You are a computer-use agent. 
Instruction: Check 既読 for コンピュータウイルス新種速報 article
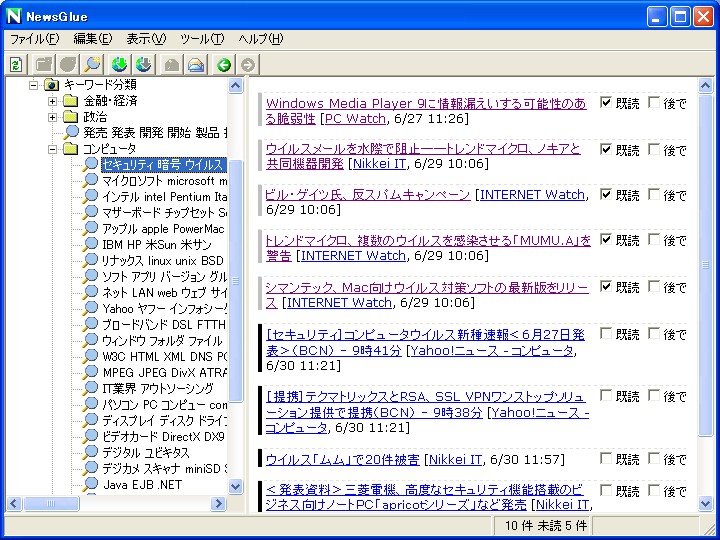(606, 333)
